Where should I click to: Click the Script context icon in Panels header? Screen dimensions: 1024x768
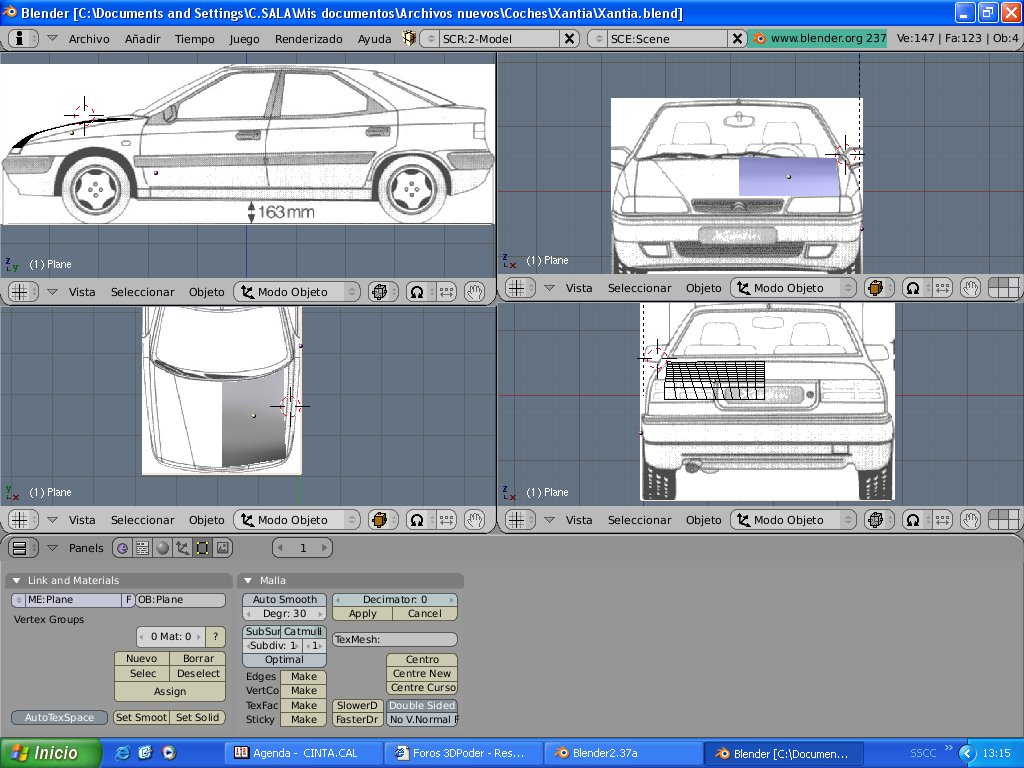coord(142,548)
